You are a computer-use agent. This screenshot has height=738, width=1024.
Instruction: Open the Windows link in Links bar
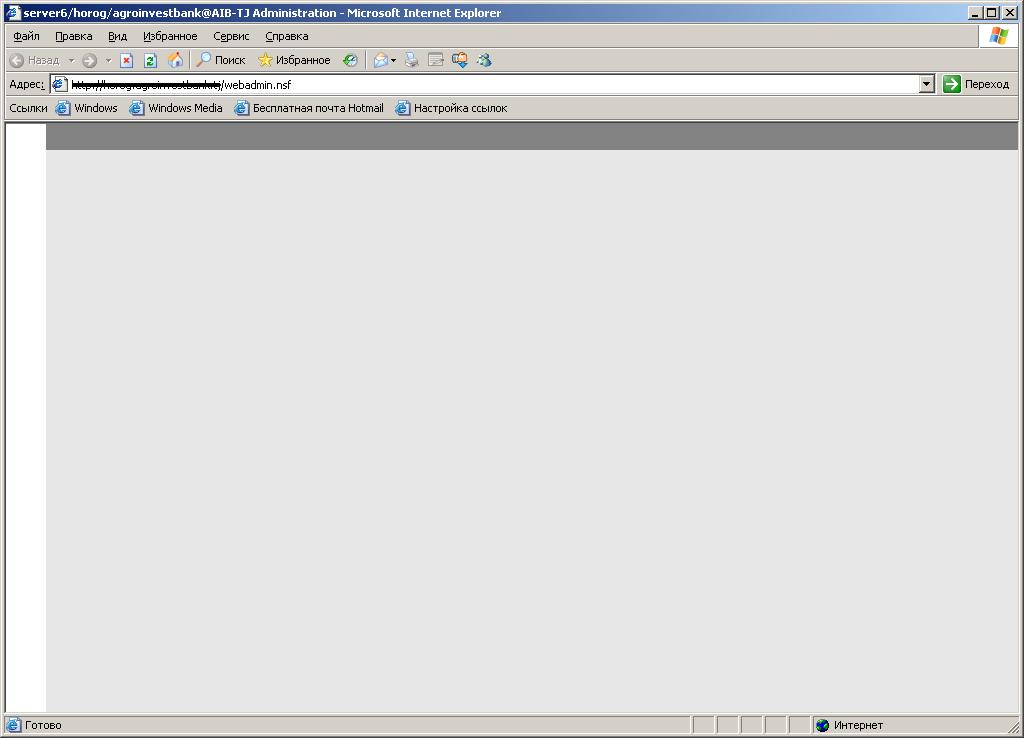87,108
